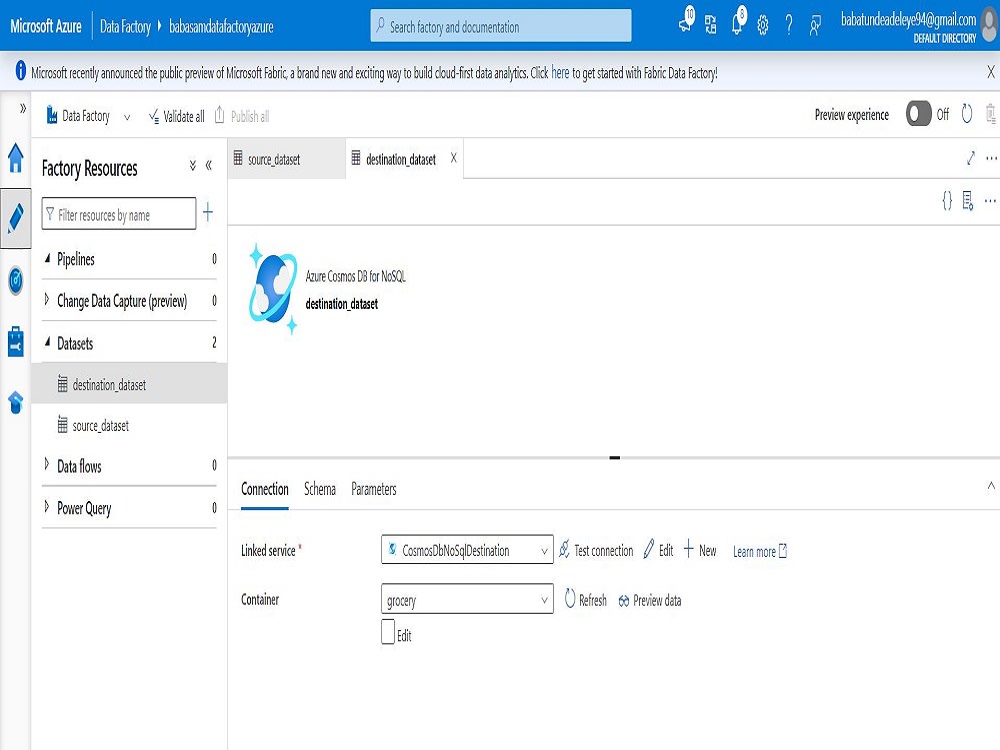Click the babasamdatafactoryazure breadcrumb
The width and height of the screenshot is (1000, 750).
221,26
